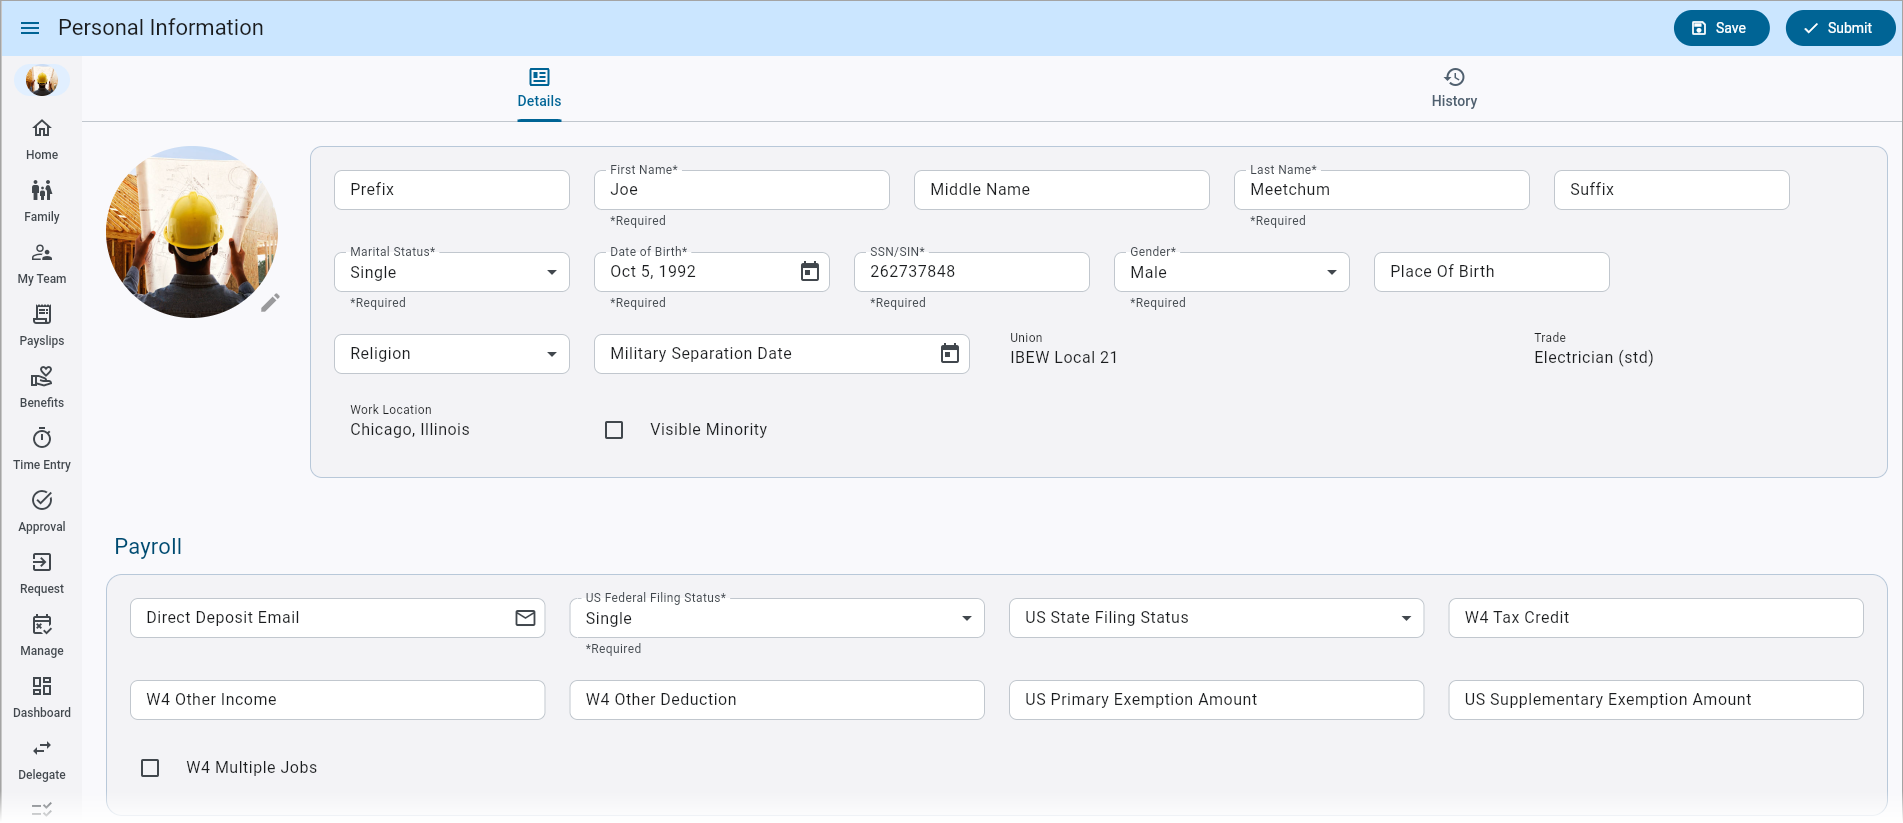Click the Place Of Birth input field
This screenshot has height=823, width=1903.
point(1490,272)
